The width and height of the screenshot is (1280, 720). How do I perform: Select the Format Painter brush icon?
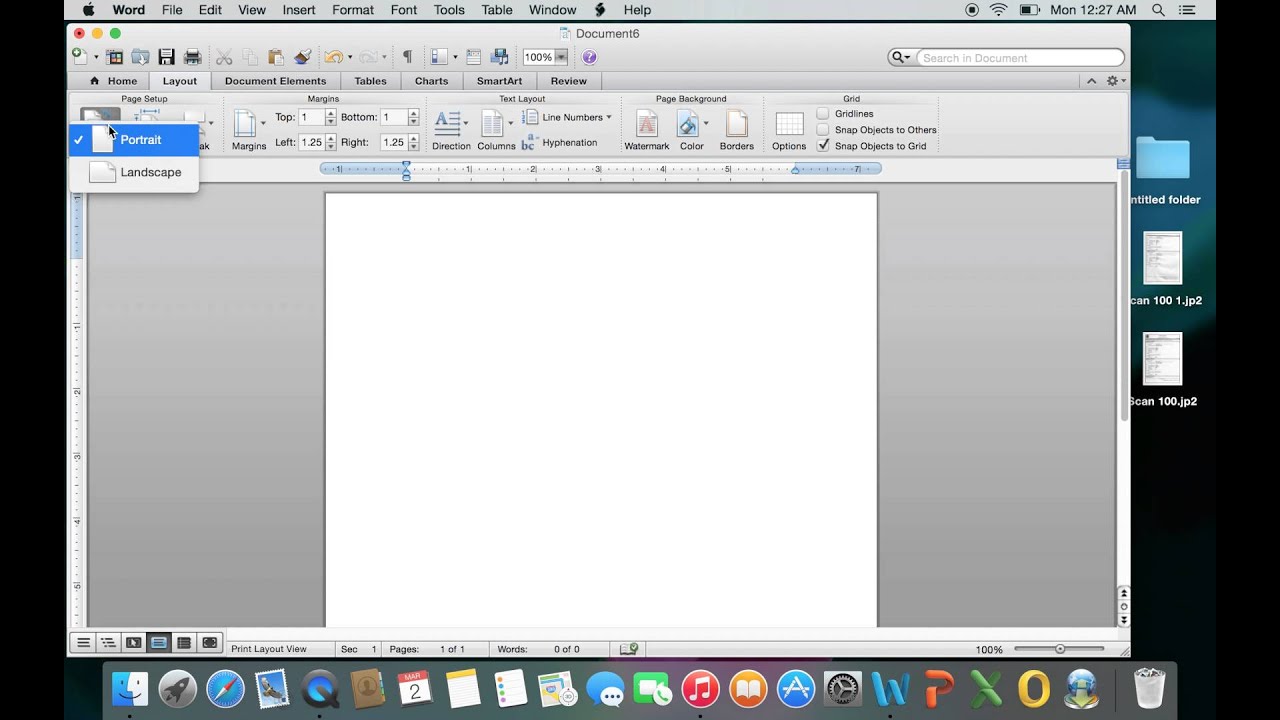pyautogui.click(x=303, y=57)
